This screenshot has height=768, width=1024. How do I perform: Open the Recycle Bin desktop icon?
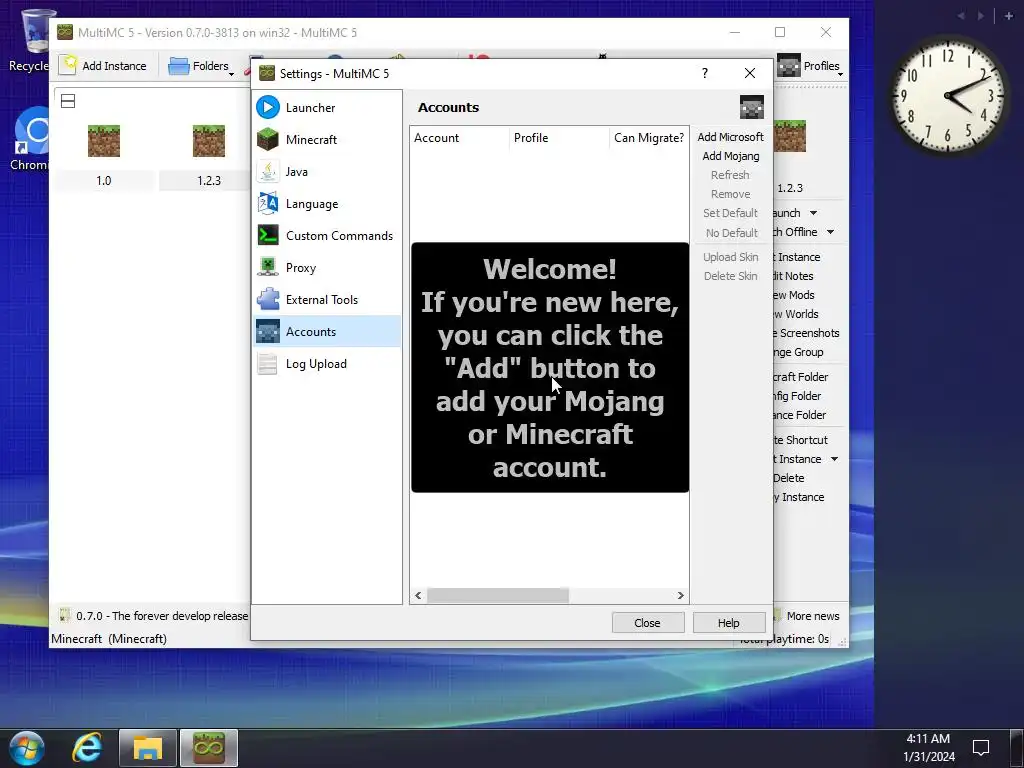[x=33, y=40]
